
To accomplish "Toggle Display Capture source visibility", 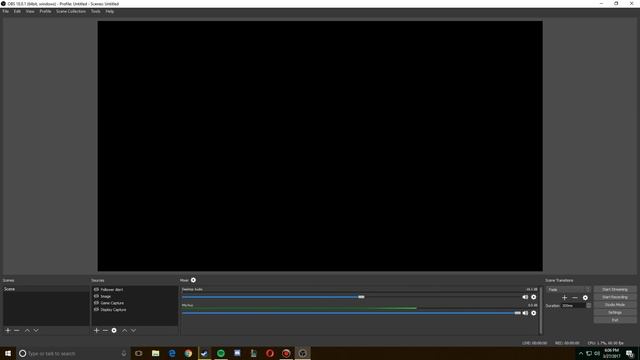I will tap(96, 309).
